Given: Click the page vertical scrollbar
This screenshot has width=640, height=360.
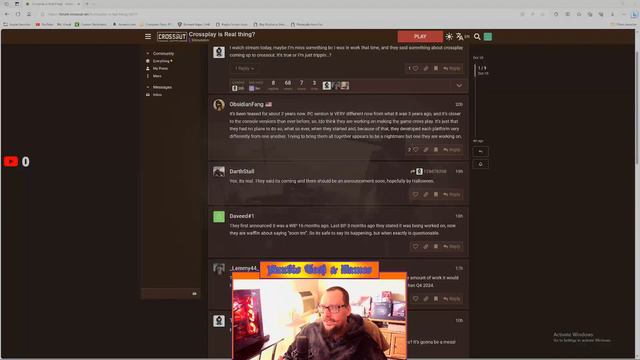Looking at the screenshot, I should click(637, 102).
